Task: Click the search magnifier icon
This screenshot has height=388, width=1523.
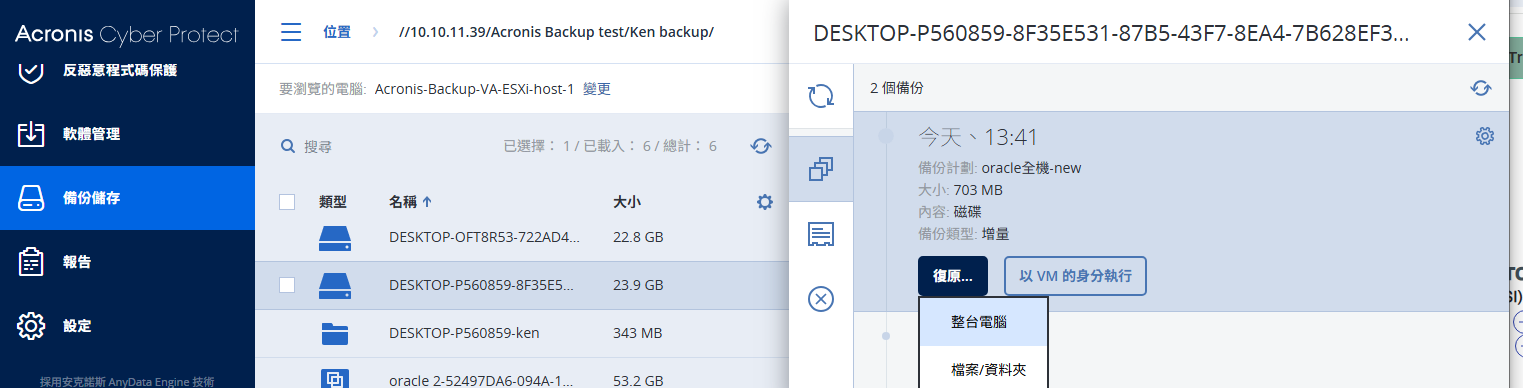Action: [x=288, y=146]
